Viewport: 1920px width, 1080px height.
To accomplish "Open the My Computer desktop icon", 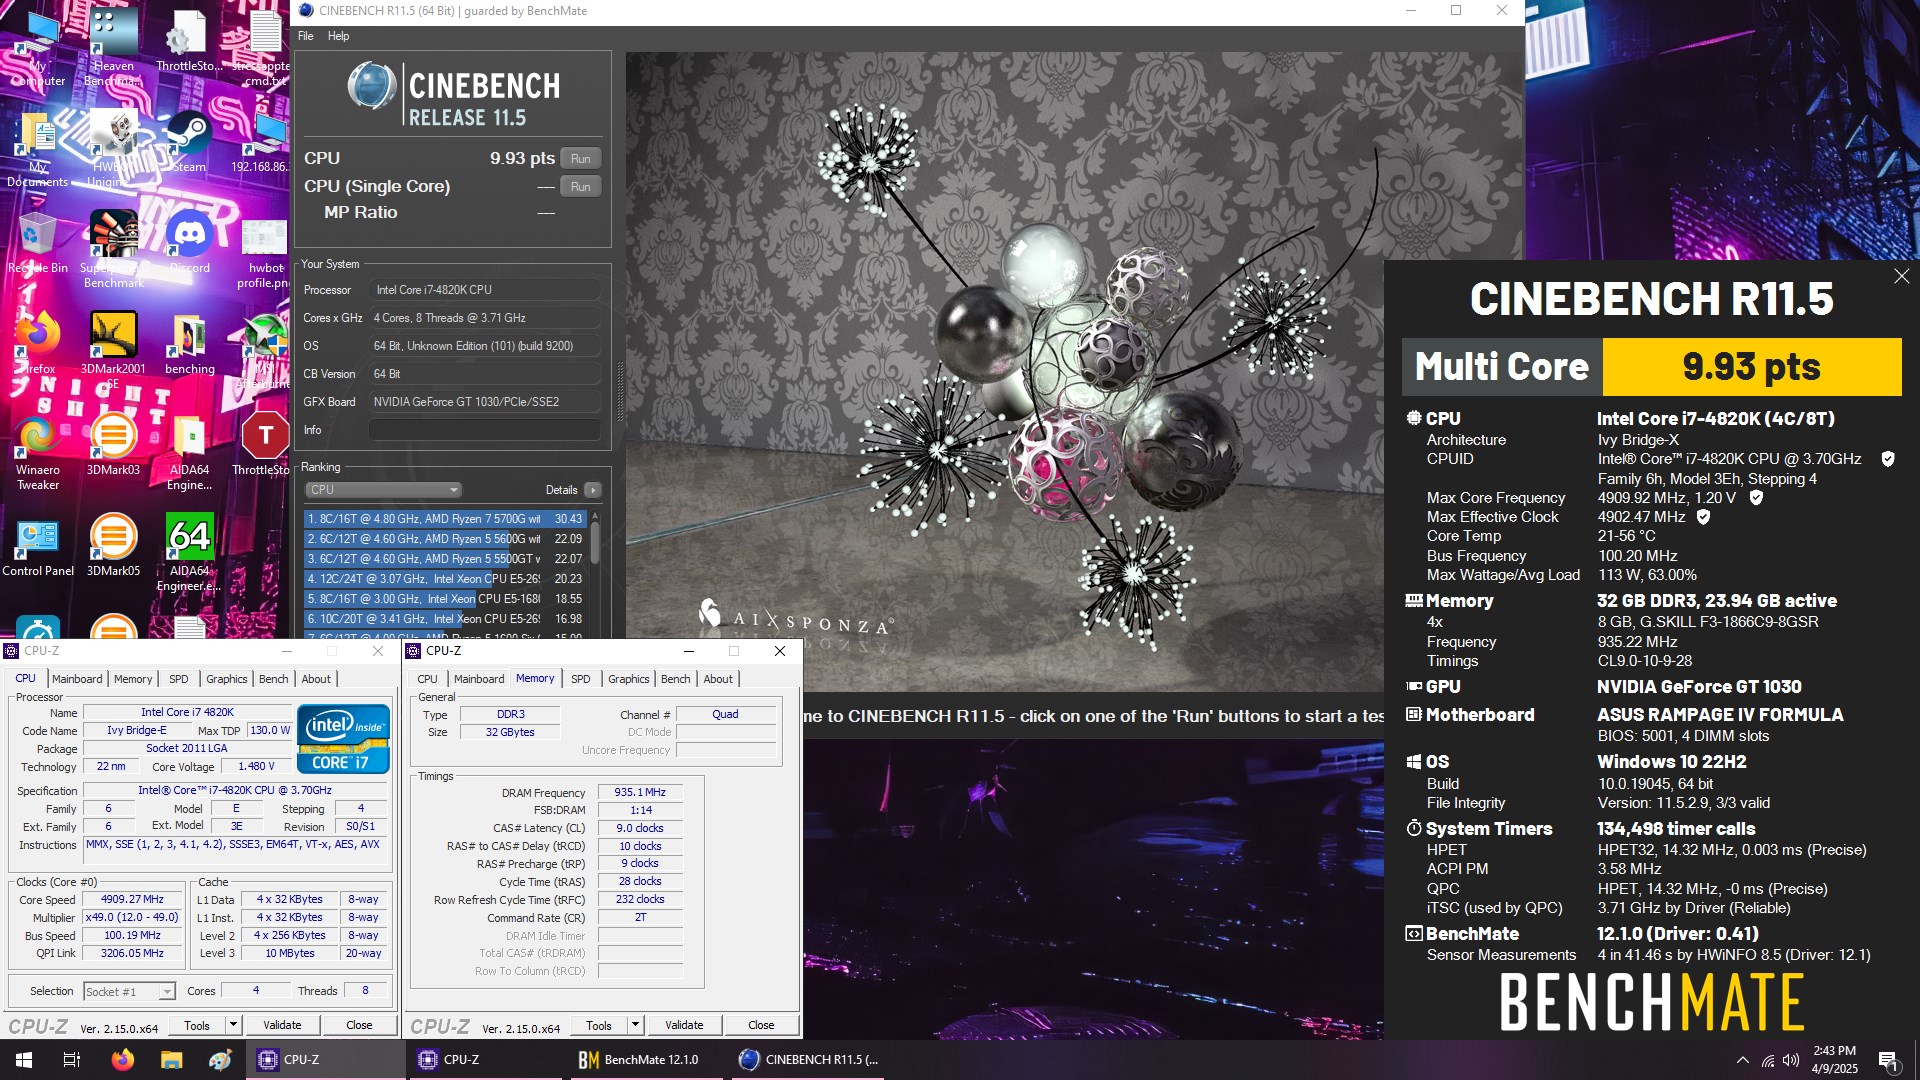I will 38,48.
